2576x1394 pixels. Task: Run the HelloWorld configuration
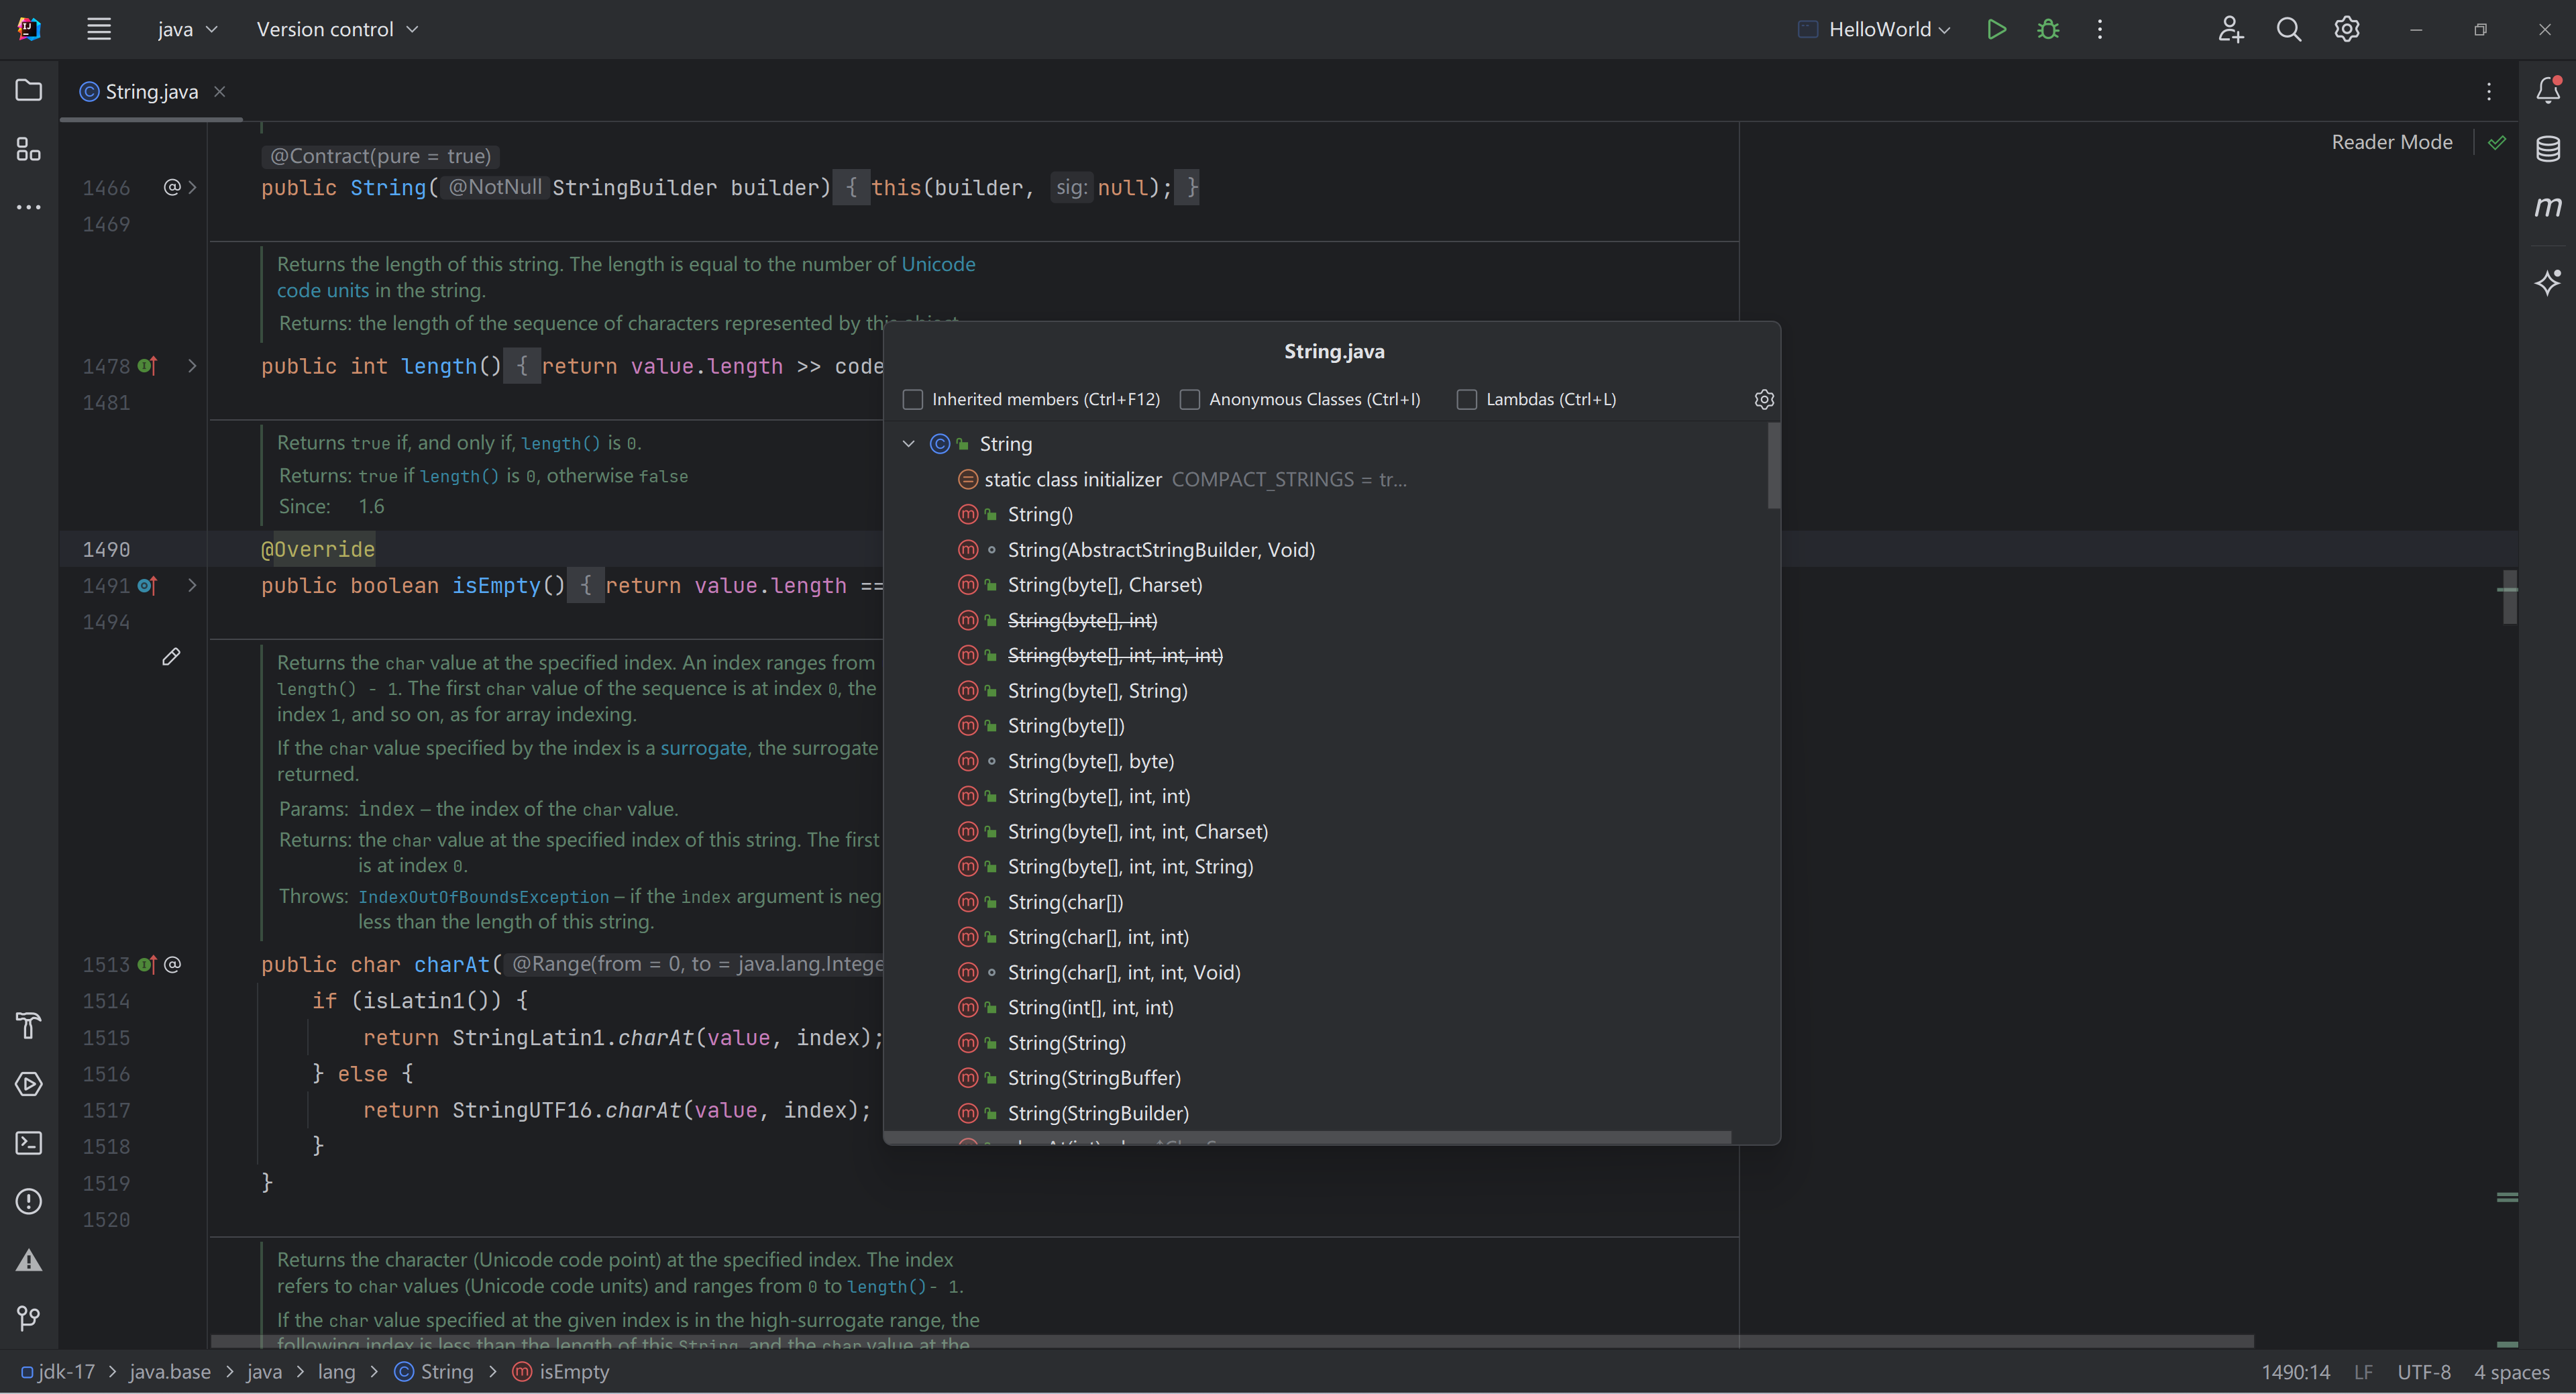point(1996,29)
